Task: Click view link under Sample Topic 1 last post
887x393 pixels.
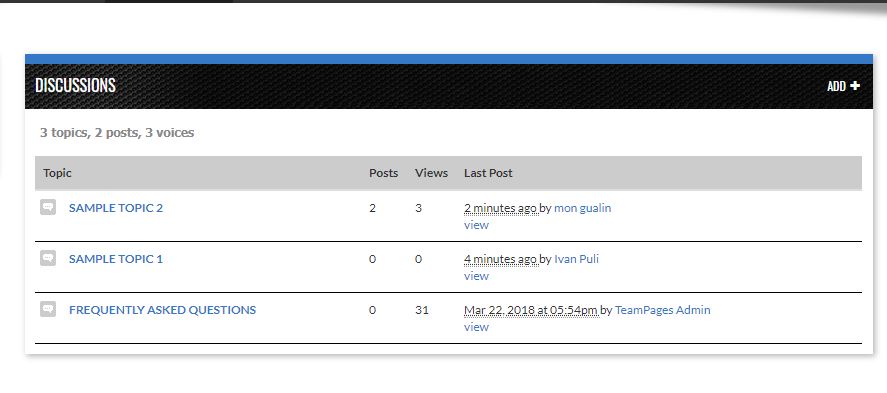Action: coord(476,276)
